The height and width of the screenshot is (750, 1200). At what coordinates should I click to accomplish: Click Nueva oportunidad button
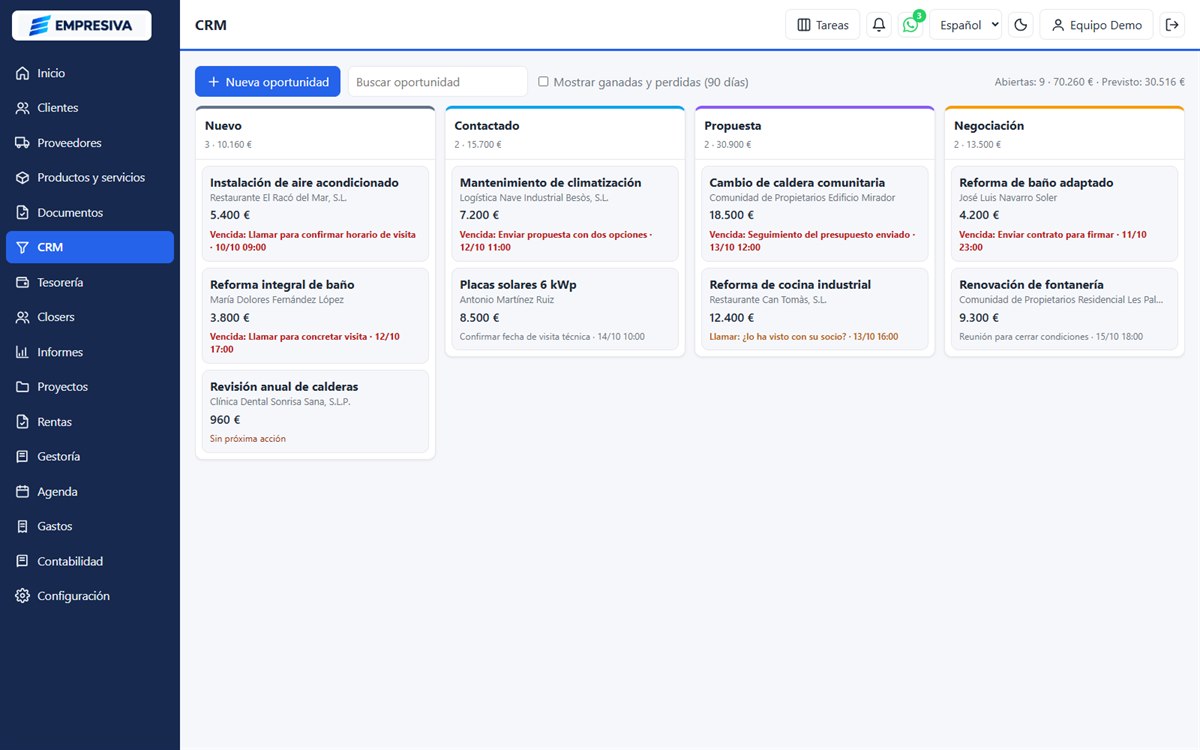pyautogui.click(x=268, y=82)
